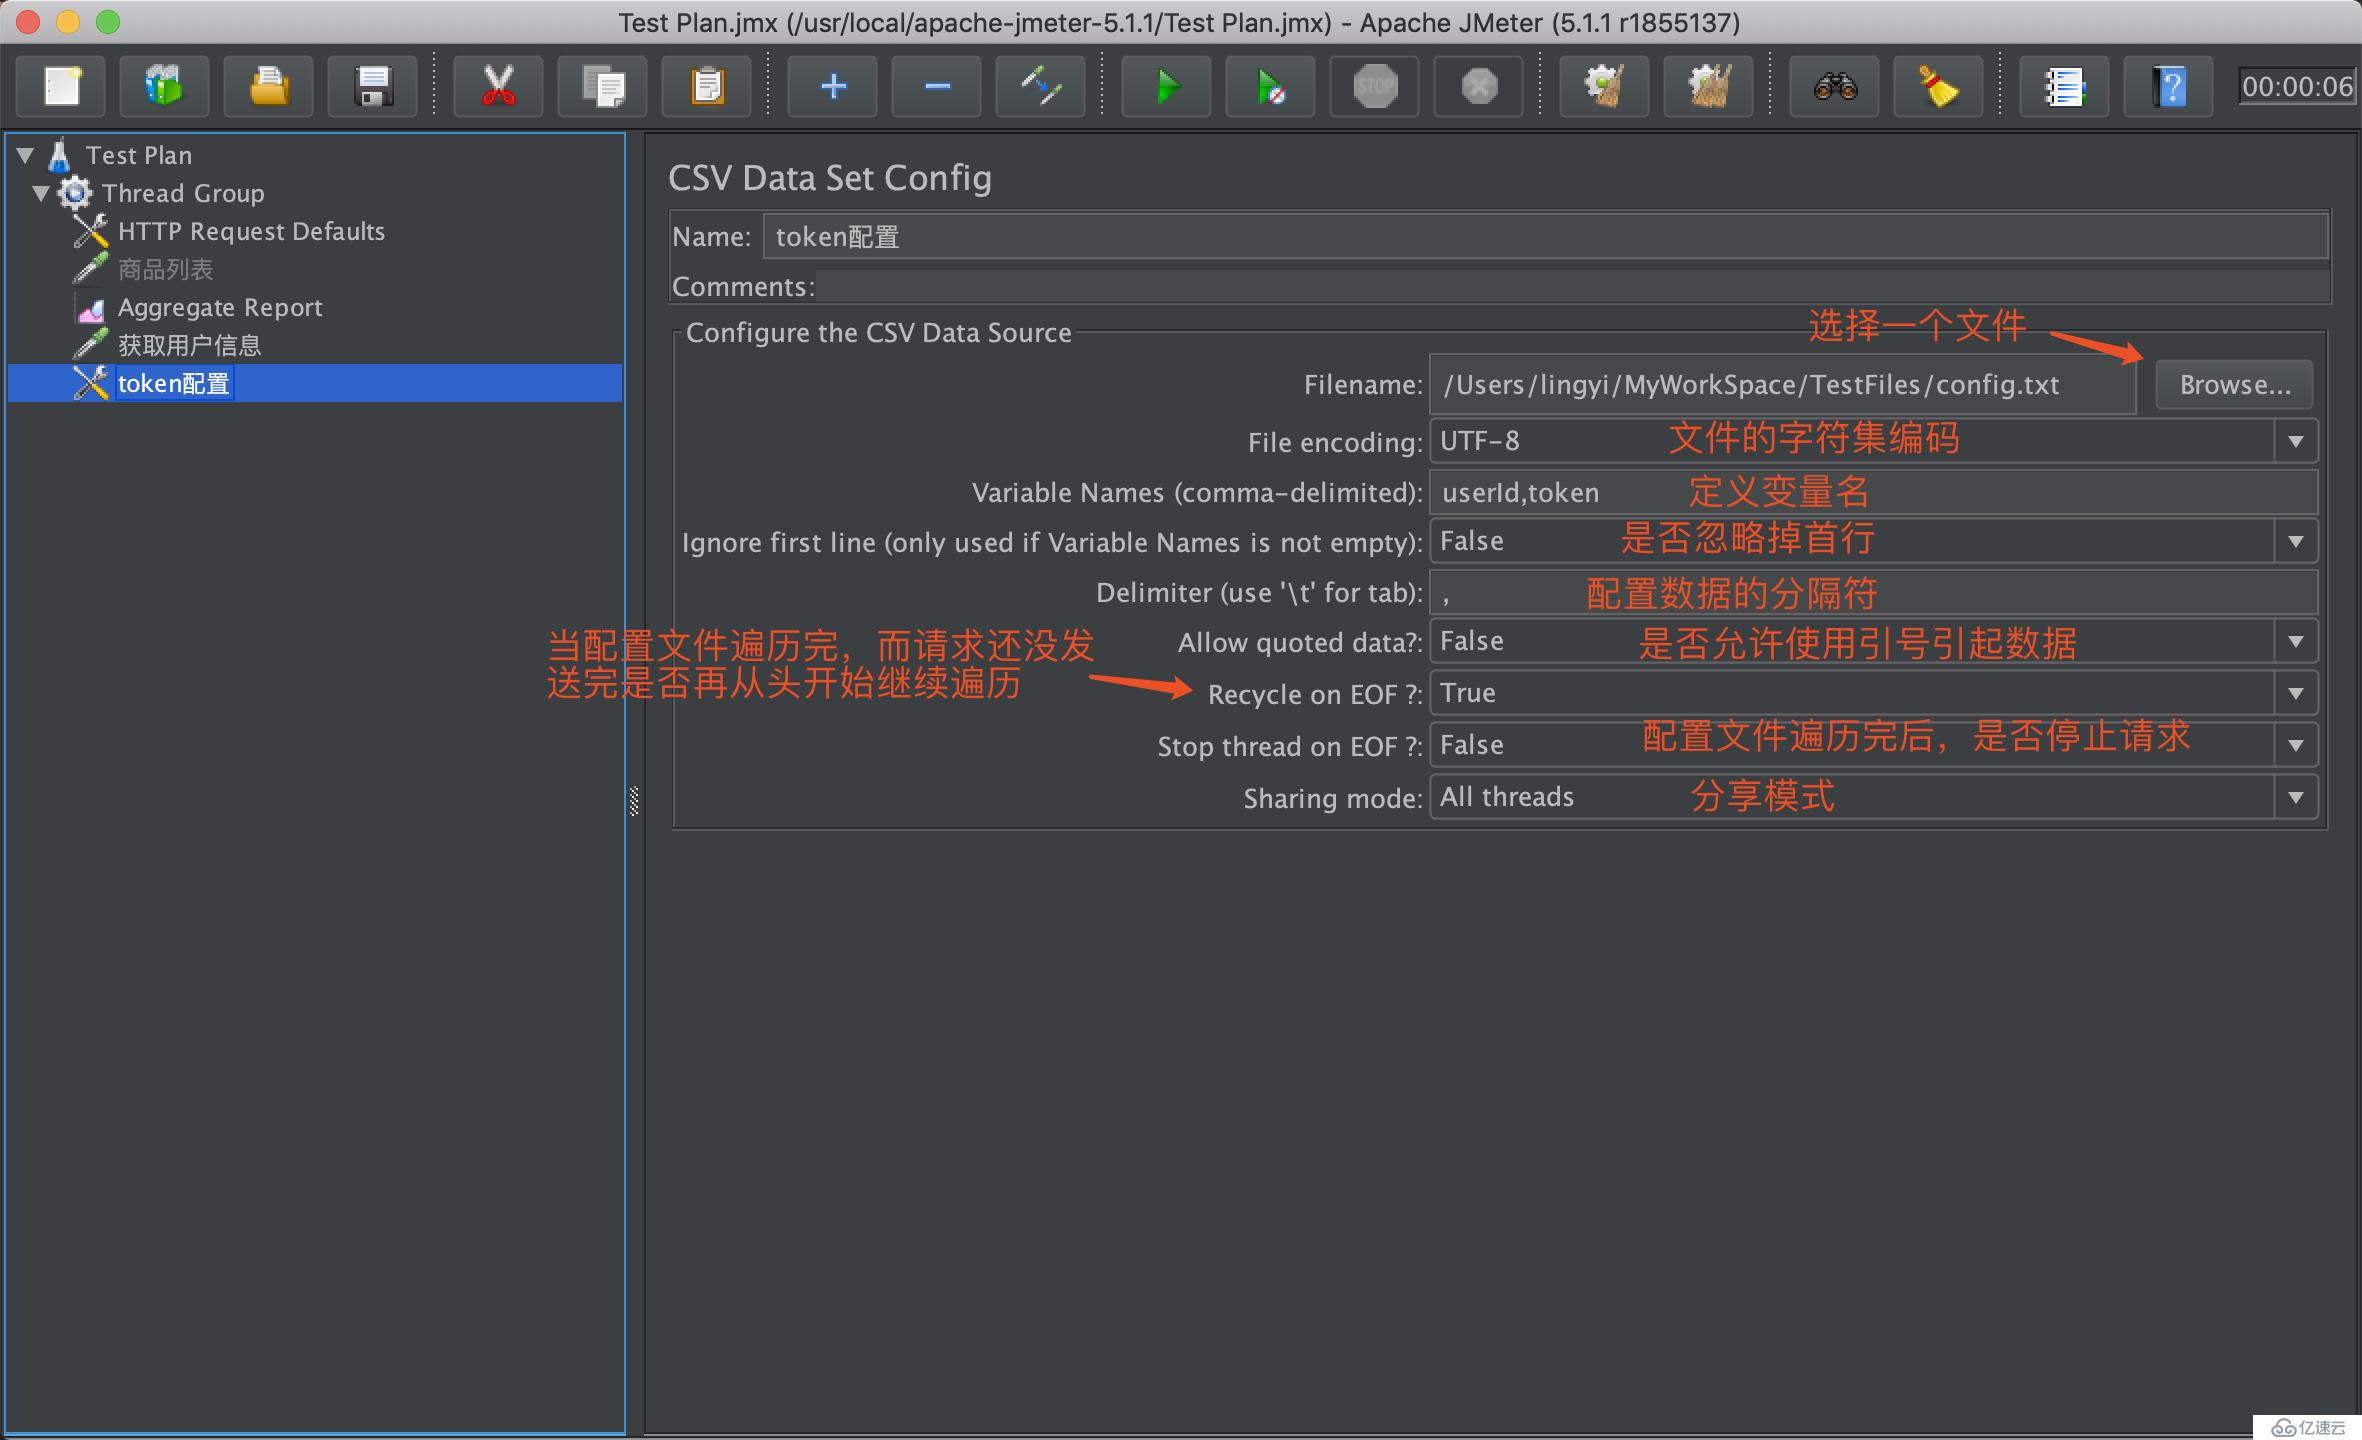Click the Stop sign icon
The height and width of the screenshot is (1440, 2362).
[1375, 86]
